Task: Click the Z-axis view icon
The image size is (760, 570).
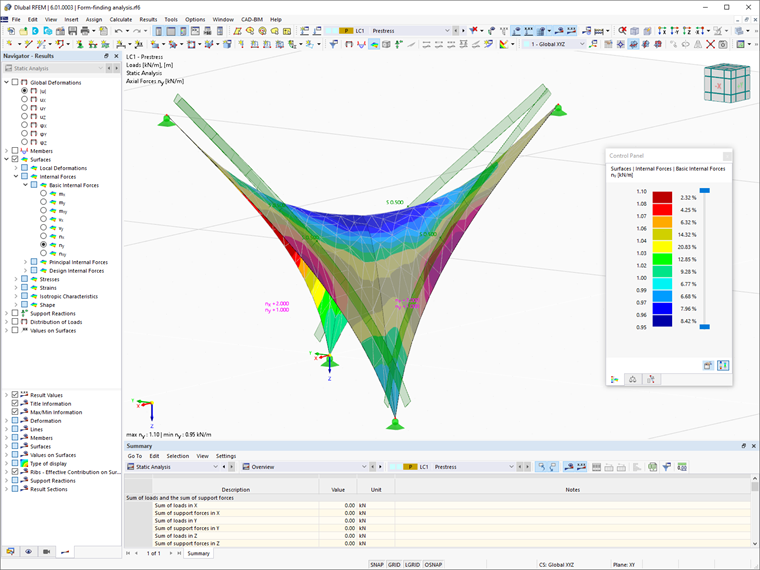Action: click(686, 31)
